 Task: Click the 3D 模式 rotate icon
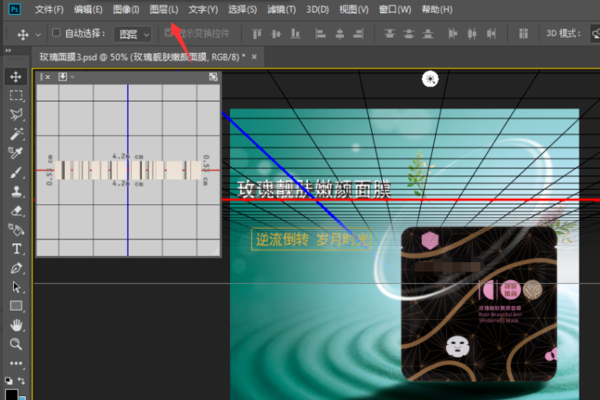[595, 34]
